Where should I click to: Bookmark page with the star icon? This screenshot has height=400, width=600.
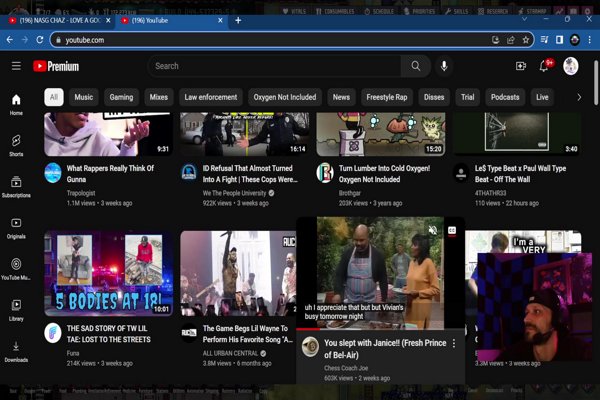[x=526, y=40]
